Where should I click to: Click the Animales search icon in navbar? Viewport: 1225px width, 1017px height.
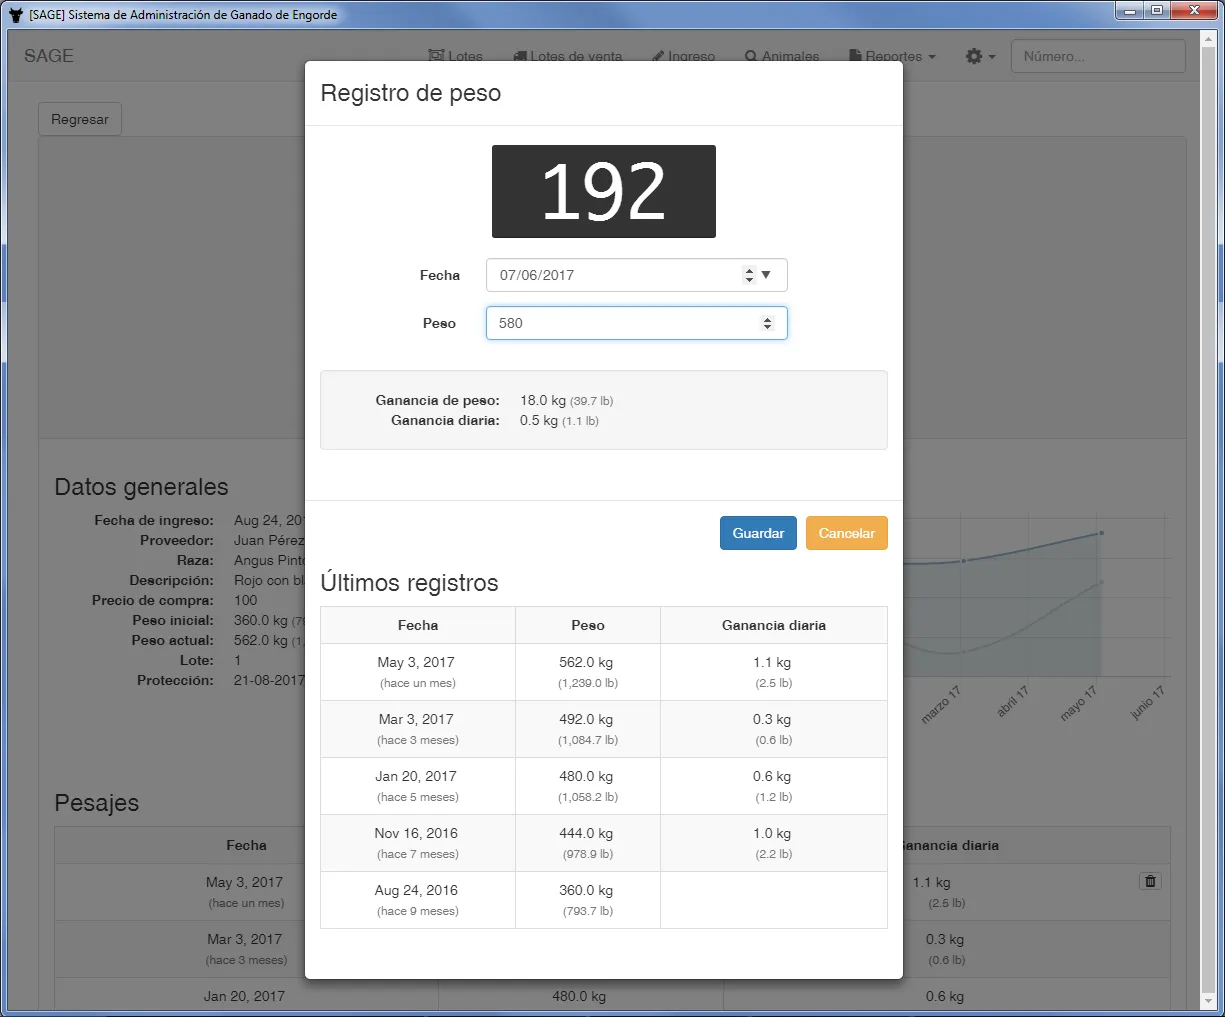(751, 57)
